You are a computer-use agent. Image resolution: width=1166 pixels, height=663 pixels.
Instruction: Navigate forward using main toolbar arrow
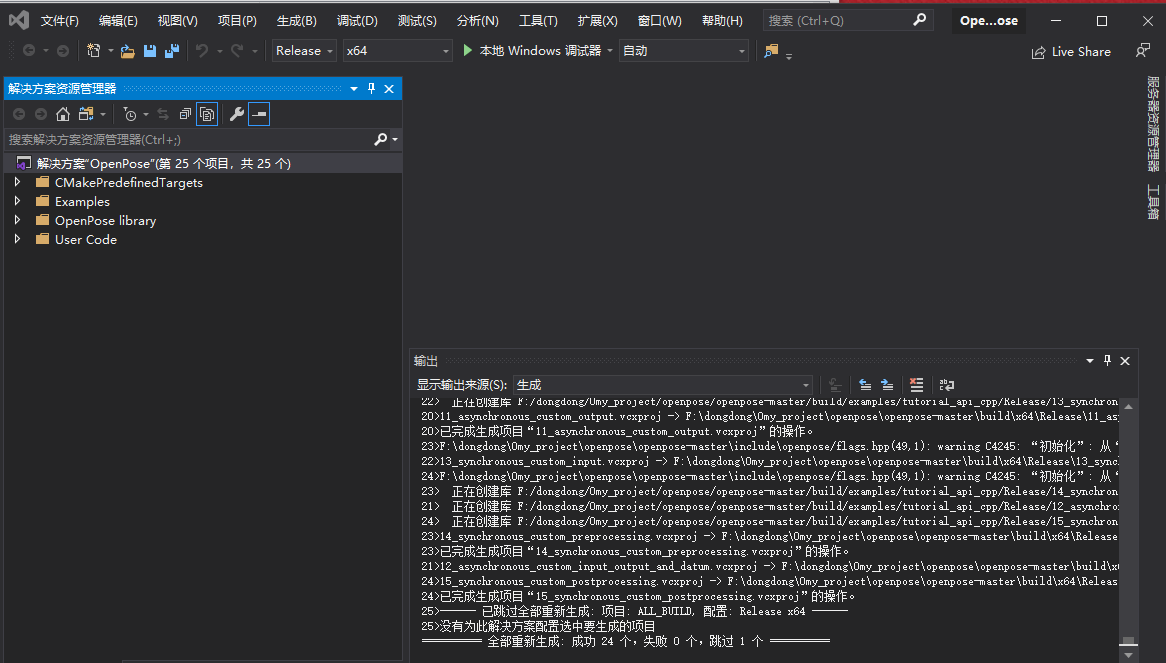(63, 51)
